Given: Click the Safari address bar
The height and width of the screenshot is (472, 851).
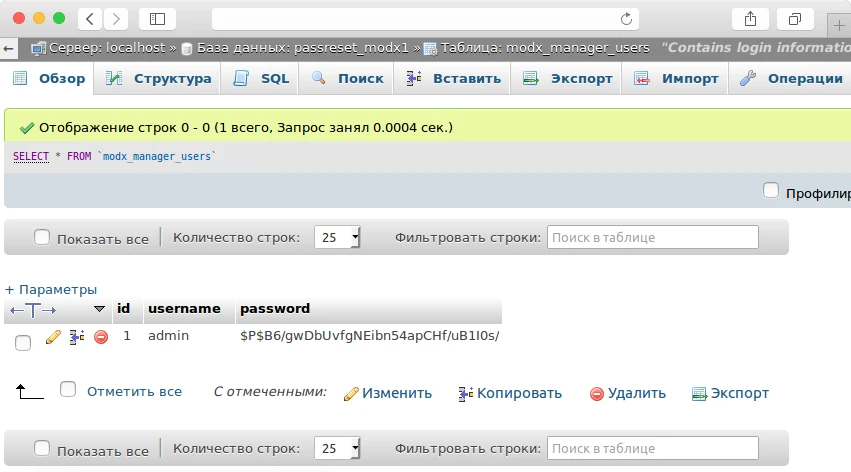Looking at the screenshot, I should (x=425, y=20).
